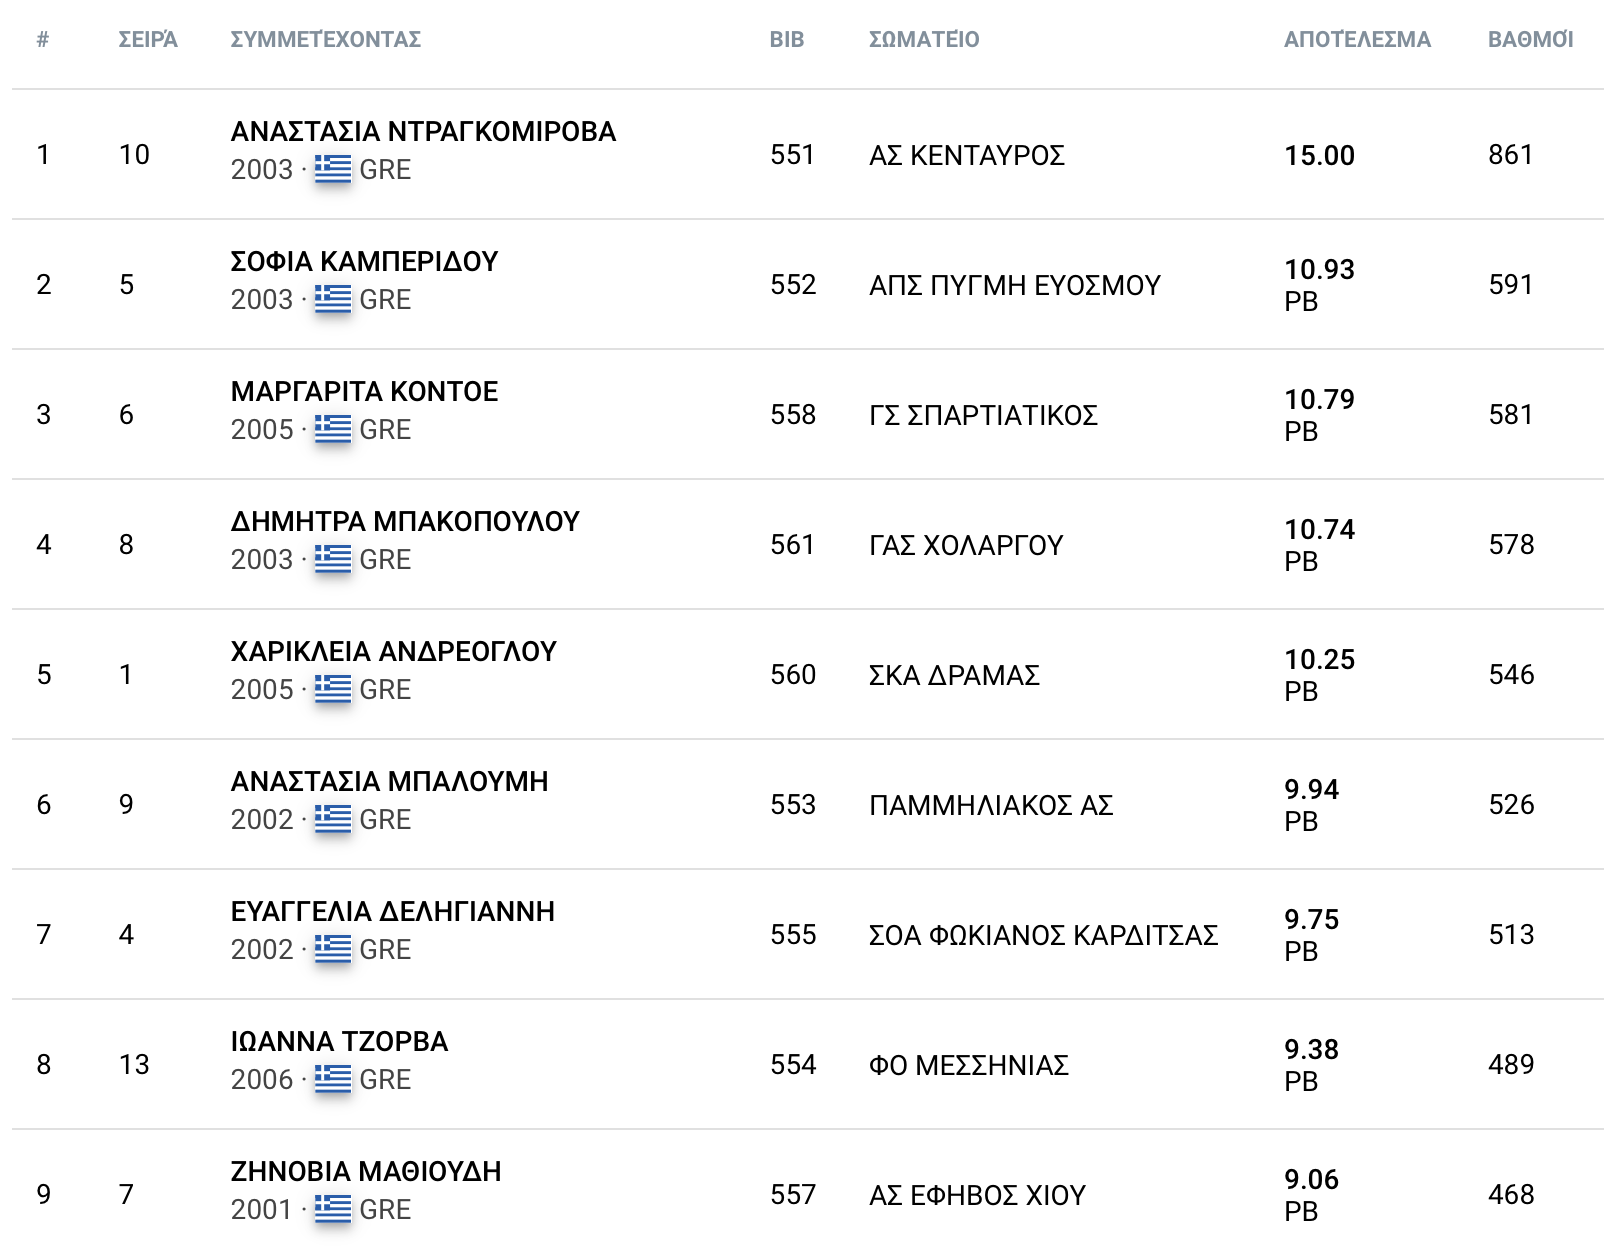Image resolution: width=1624 pixels, height=1254 pixels.
Task: Open club ΑΣ ΚΕΝΤΑΥΡΟΣ
Action: pos(966,156)
